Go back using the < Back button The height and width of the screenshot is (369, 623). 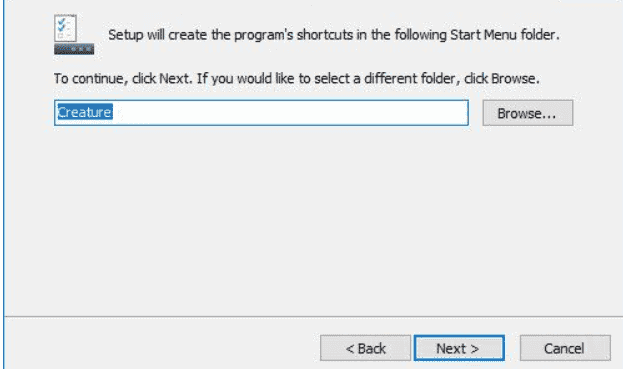(365, 348)
